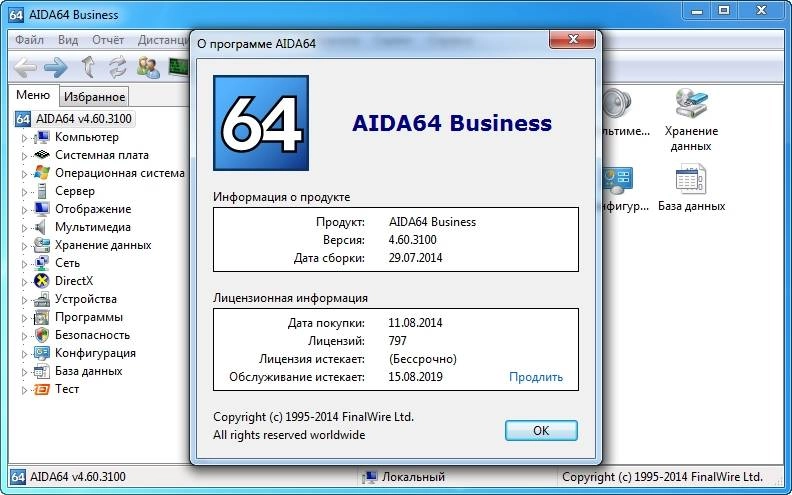Expand the Операционная система node
The image size is (792, 495).
[24, 174]
